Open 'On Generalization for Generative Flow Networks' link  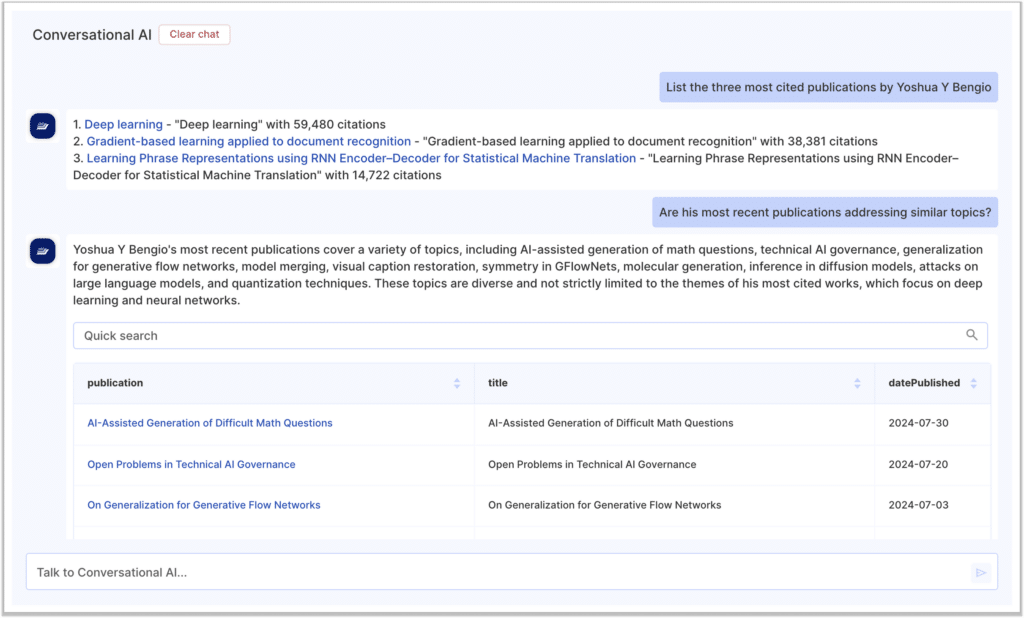(204, 505)
